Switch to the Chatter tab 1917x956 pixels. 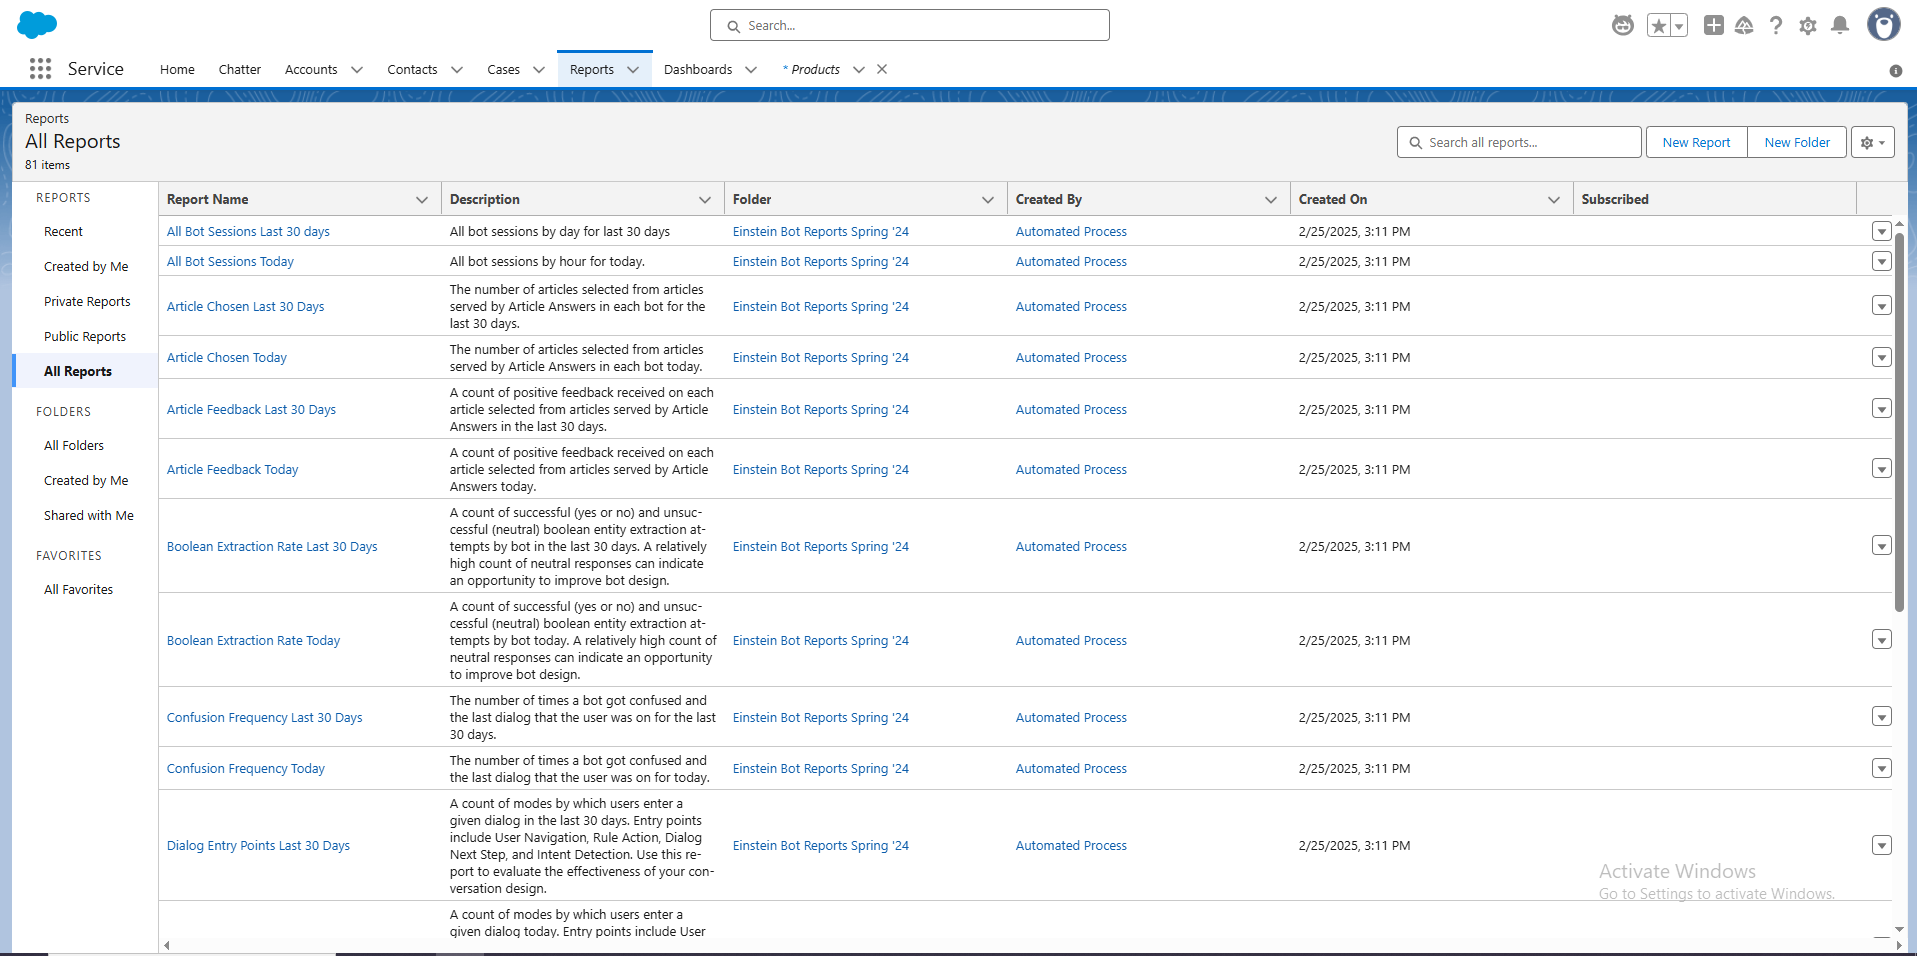click(x=240, y=70)
